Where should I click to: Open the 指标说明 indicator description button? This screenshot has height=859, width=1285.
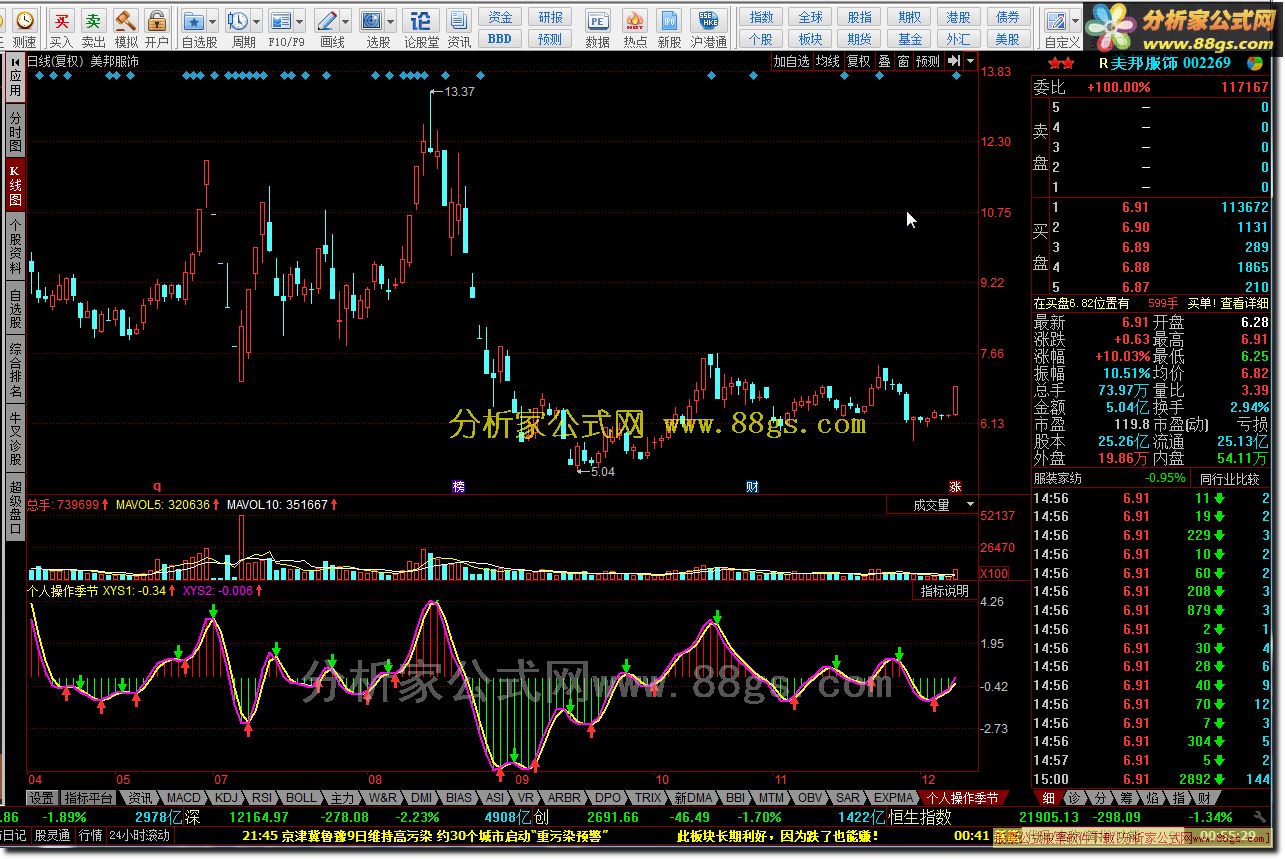[945, 592]
